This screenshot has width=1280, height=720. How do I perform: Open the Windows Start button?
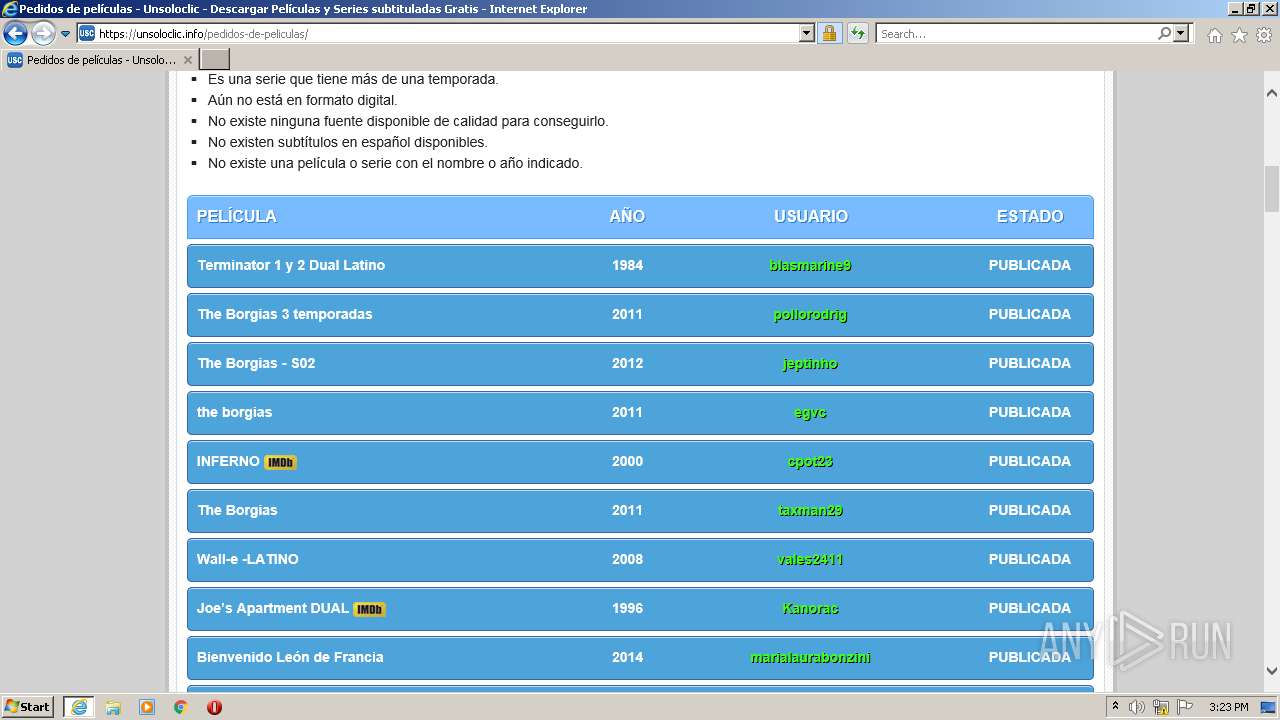click(28, 706)
